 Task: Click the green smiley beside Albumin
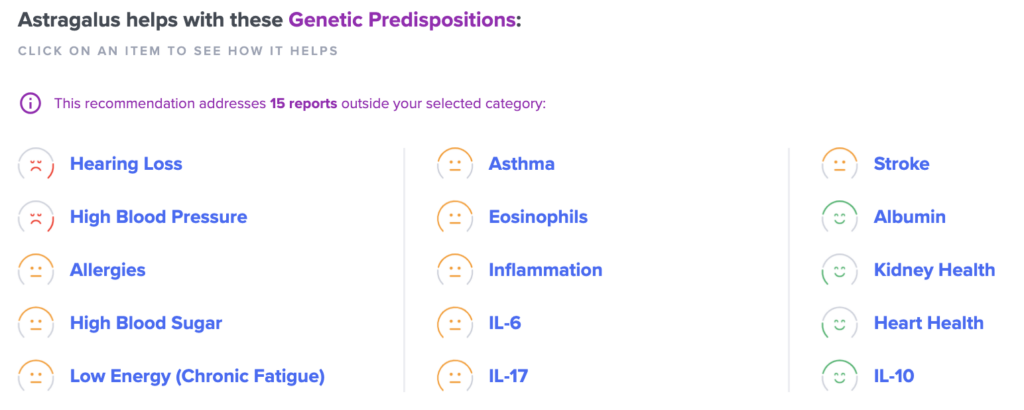(840, 217)
